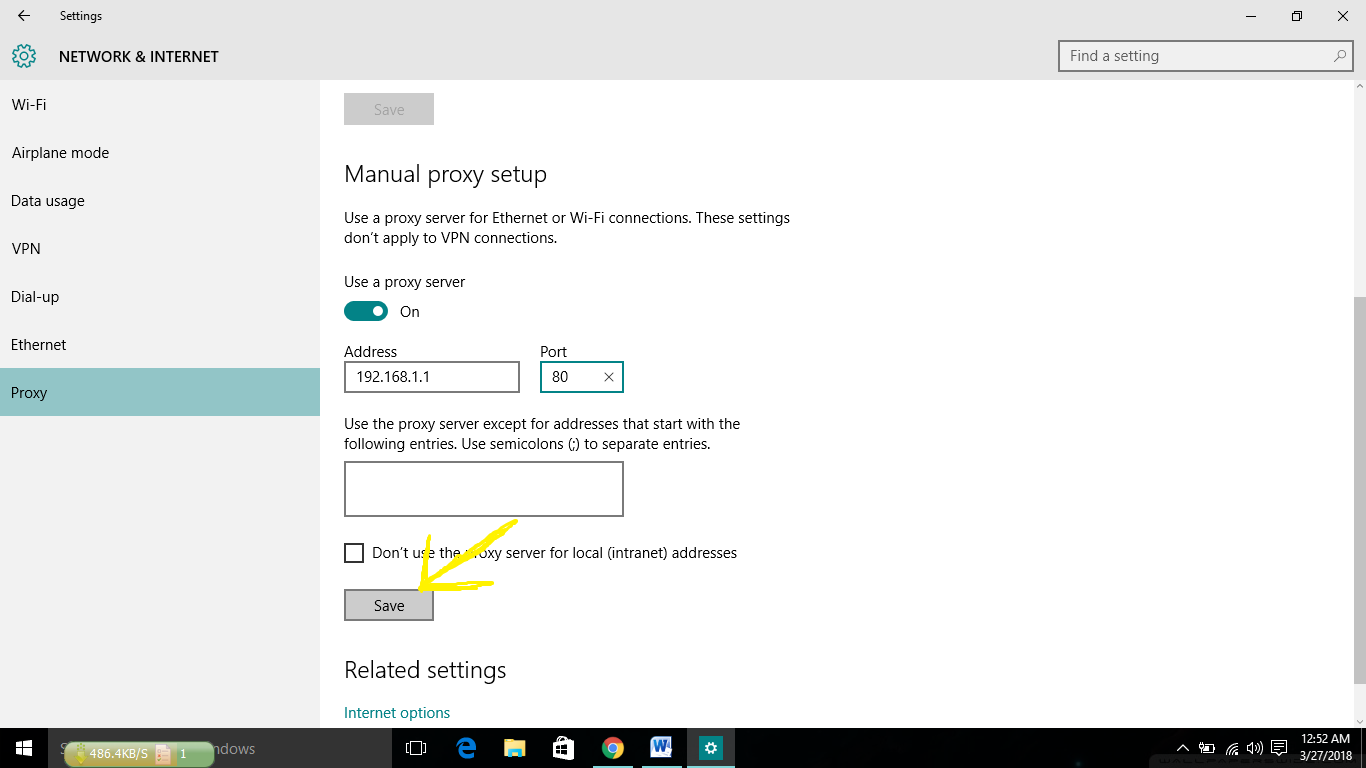Open the Action Center notifications icon

1279,748
